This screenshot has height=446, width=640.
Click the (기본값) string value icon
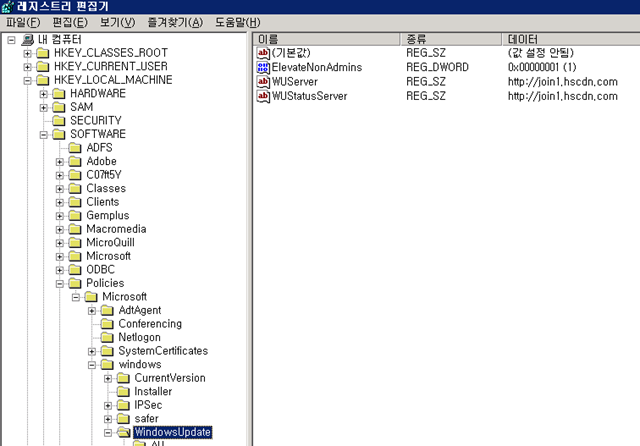[x=263, y=53]
